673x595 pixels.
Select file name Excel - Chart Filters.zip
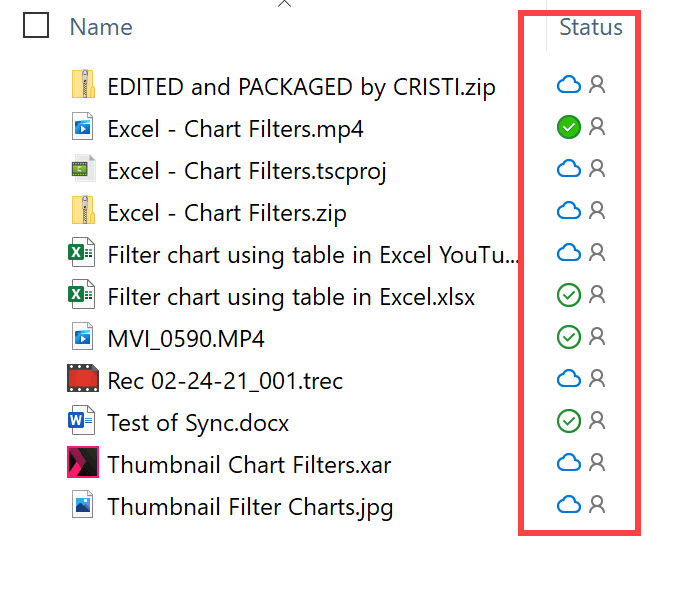[227, 214]
